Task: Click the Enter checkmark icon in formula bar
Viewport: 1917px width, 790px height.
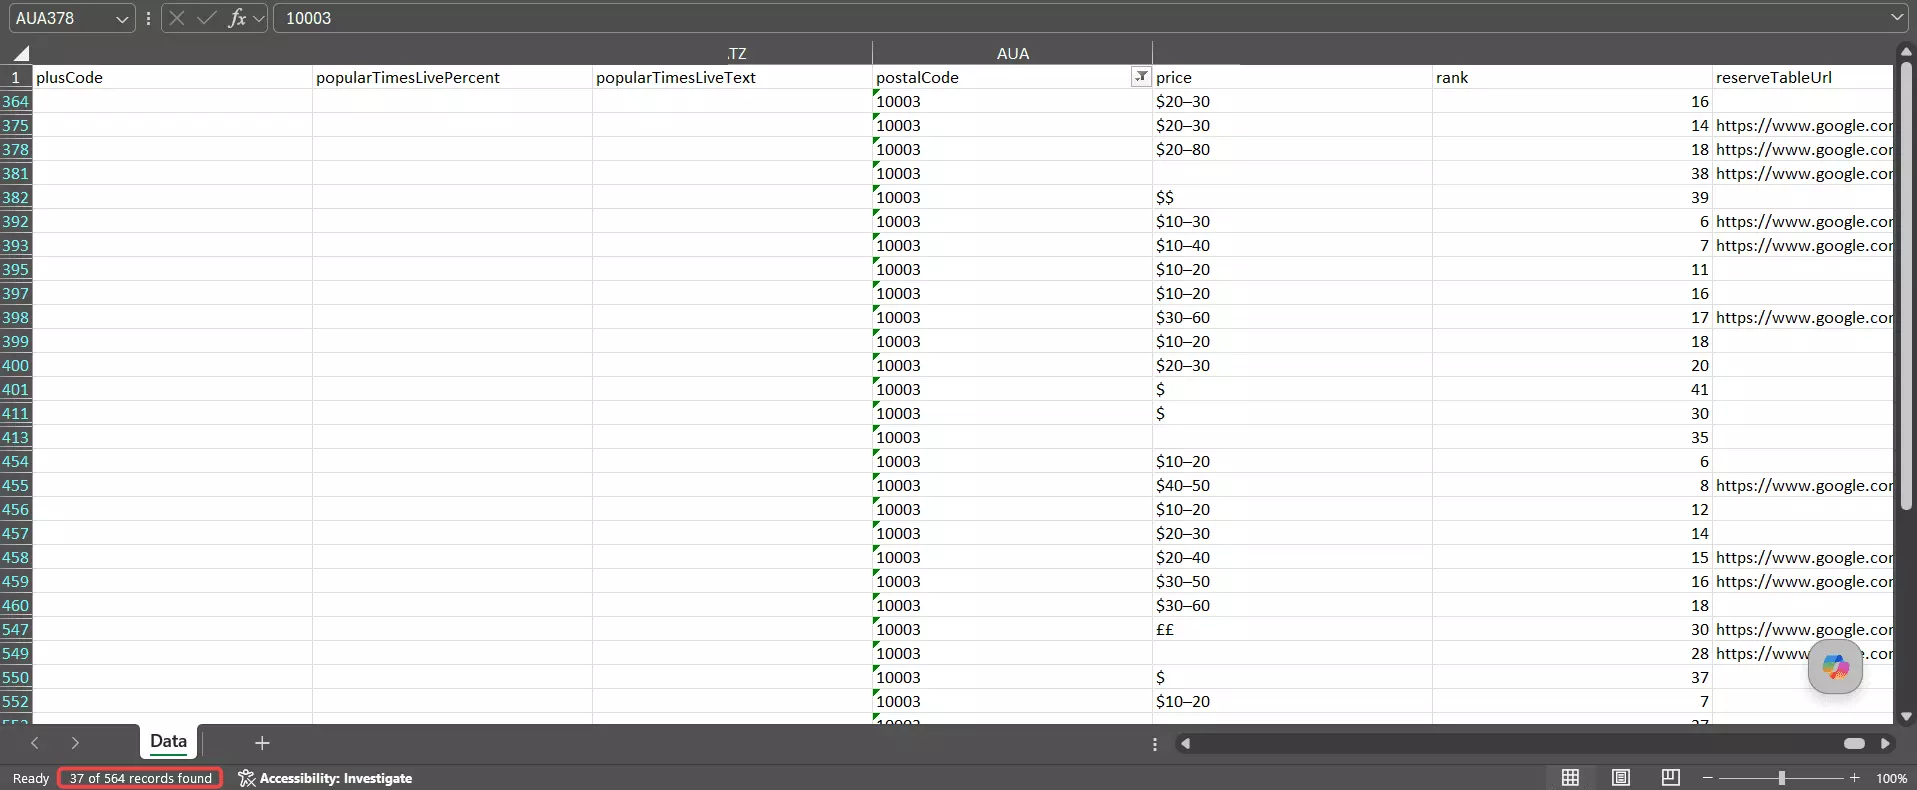Action: click(207, 18)
